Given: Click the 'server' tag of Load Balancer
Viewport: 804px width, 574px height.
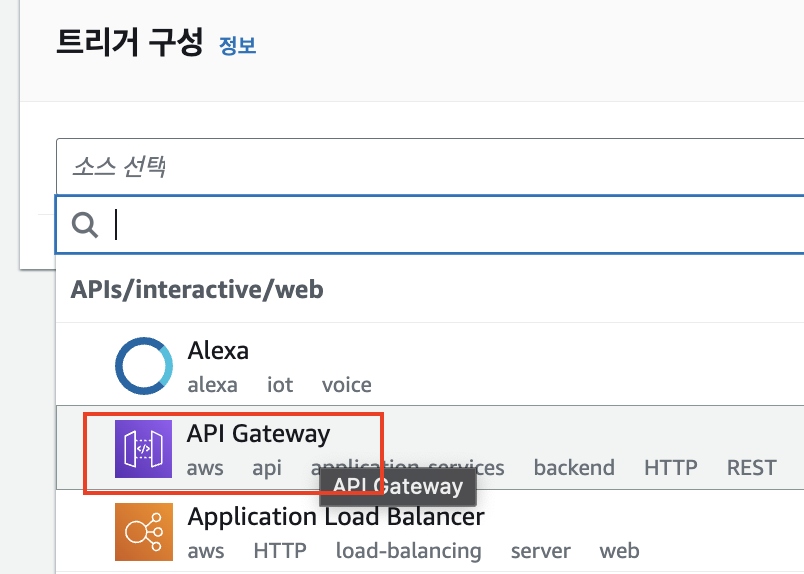Looking at the screenshot, I should point(540,551).
